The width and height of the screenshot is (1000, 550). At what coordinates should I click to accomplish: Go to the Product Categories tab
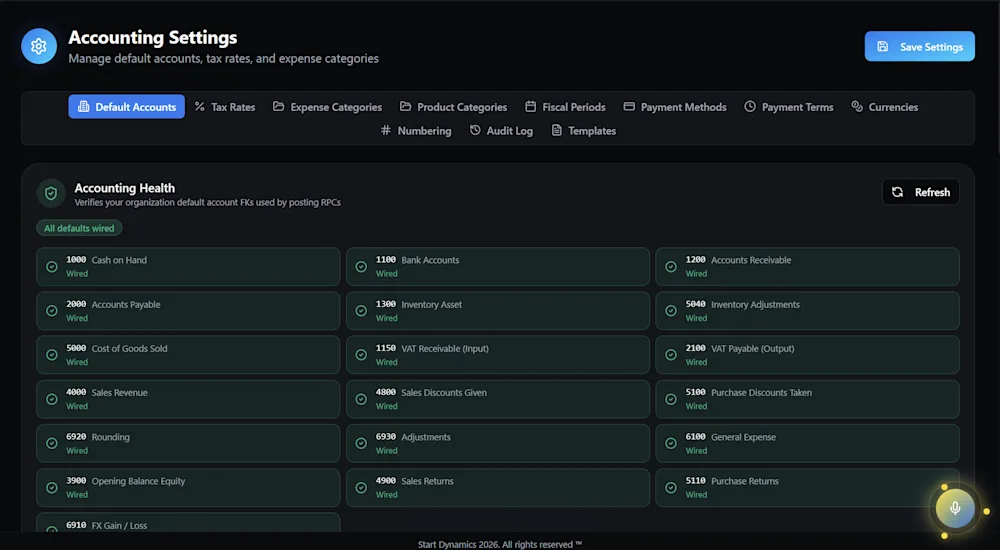point(453,107)
